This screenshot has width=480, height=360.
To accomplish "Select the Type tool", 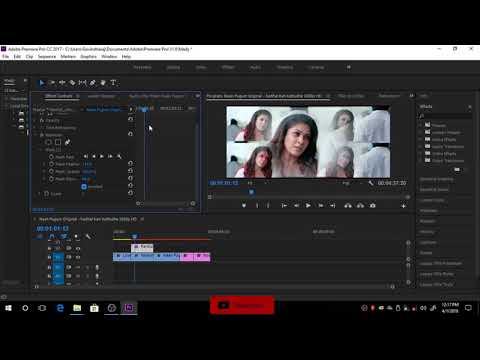I will 113,83.
